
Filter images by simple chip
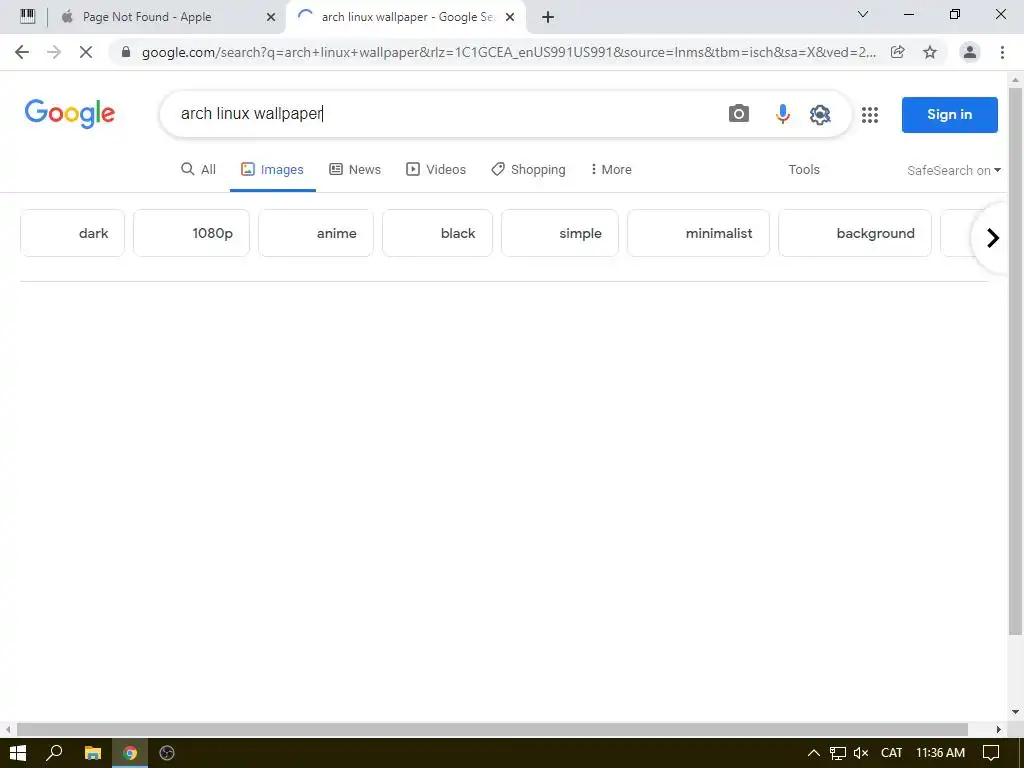pyautogui.click(x=560, y=233)
